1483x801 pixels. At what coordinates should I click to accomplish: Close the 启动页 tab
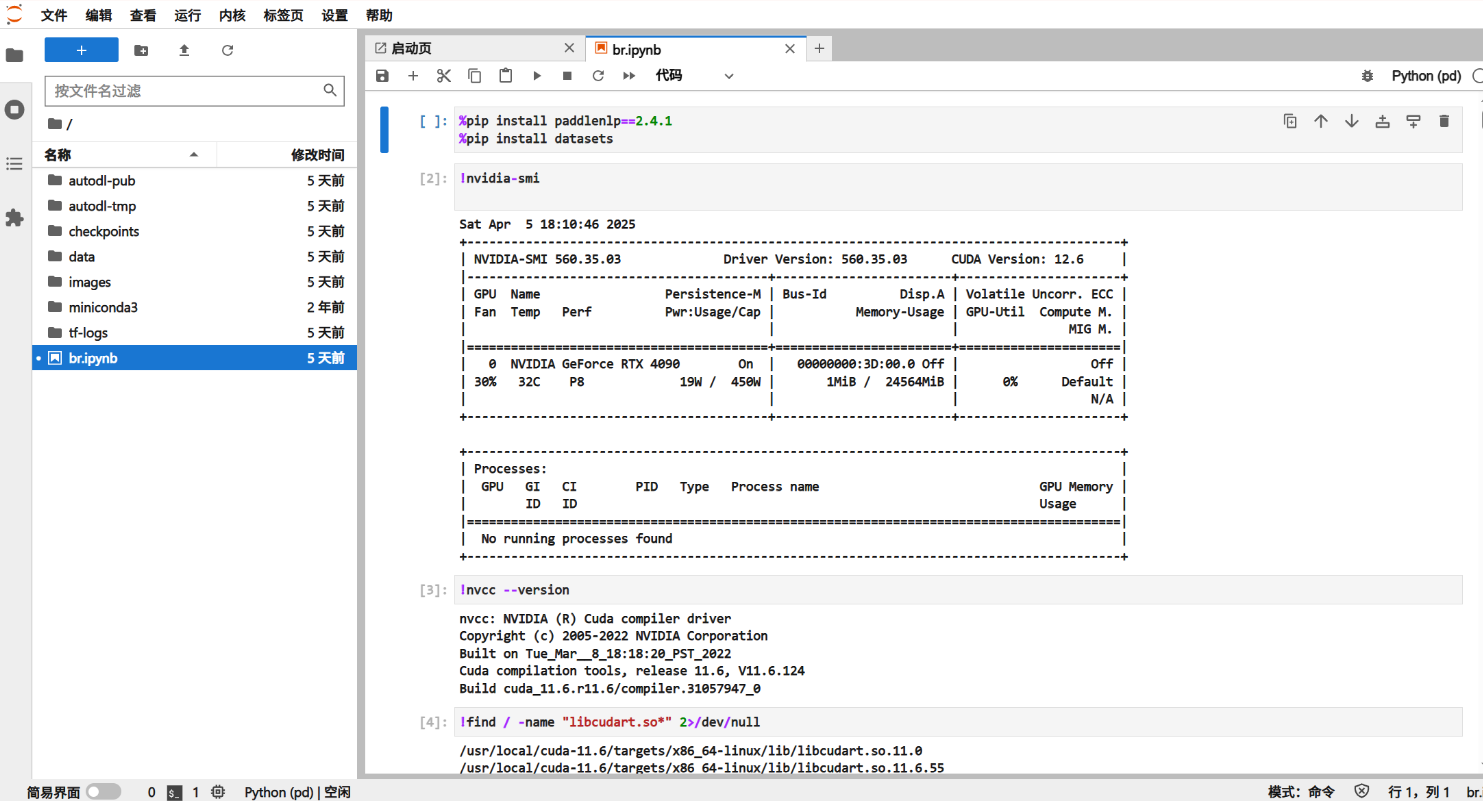pyautogui.click(x=569, y=48)
